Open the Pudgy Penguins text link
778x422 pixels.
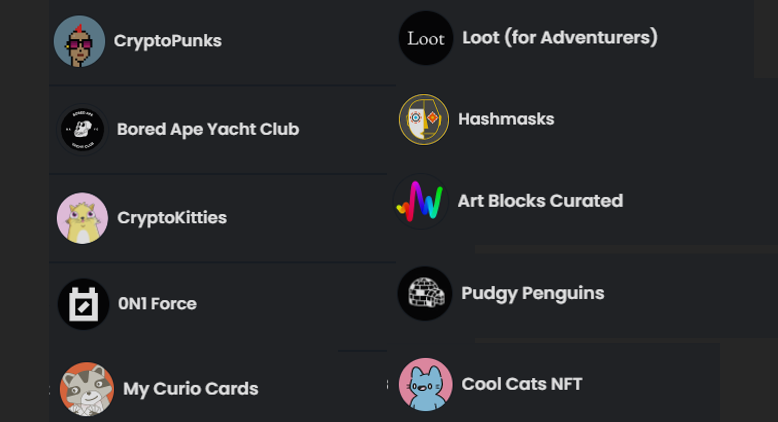click(x=533, y=294)
